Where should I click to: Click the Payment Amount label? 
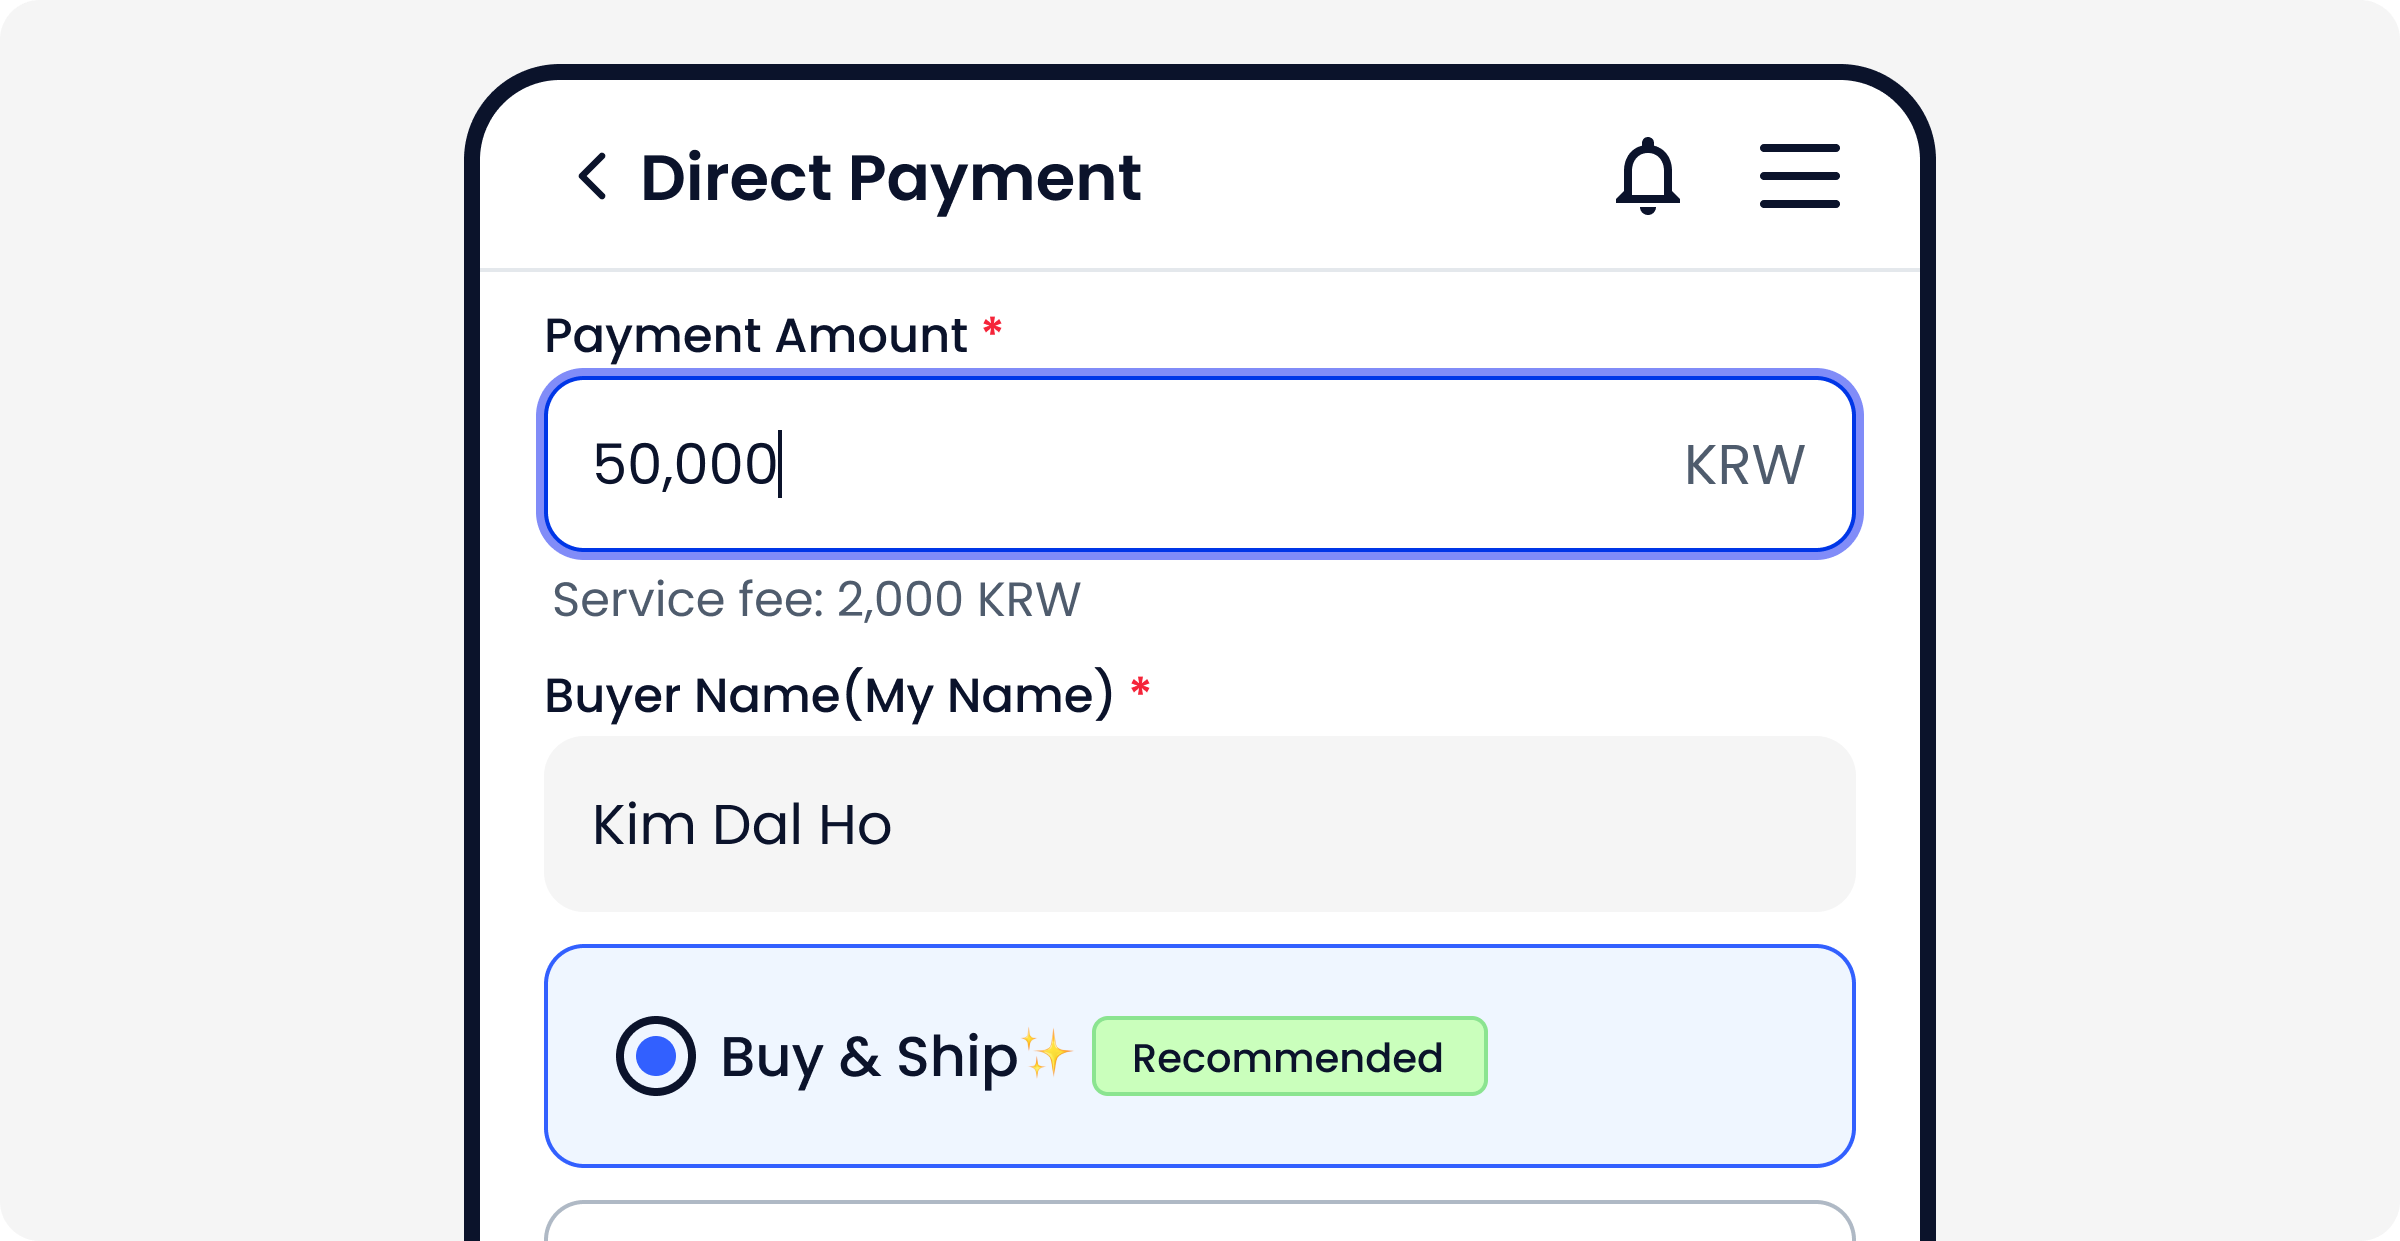pos(755,335)
